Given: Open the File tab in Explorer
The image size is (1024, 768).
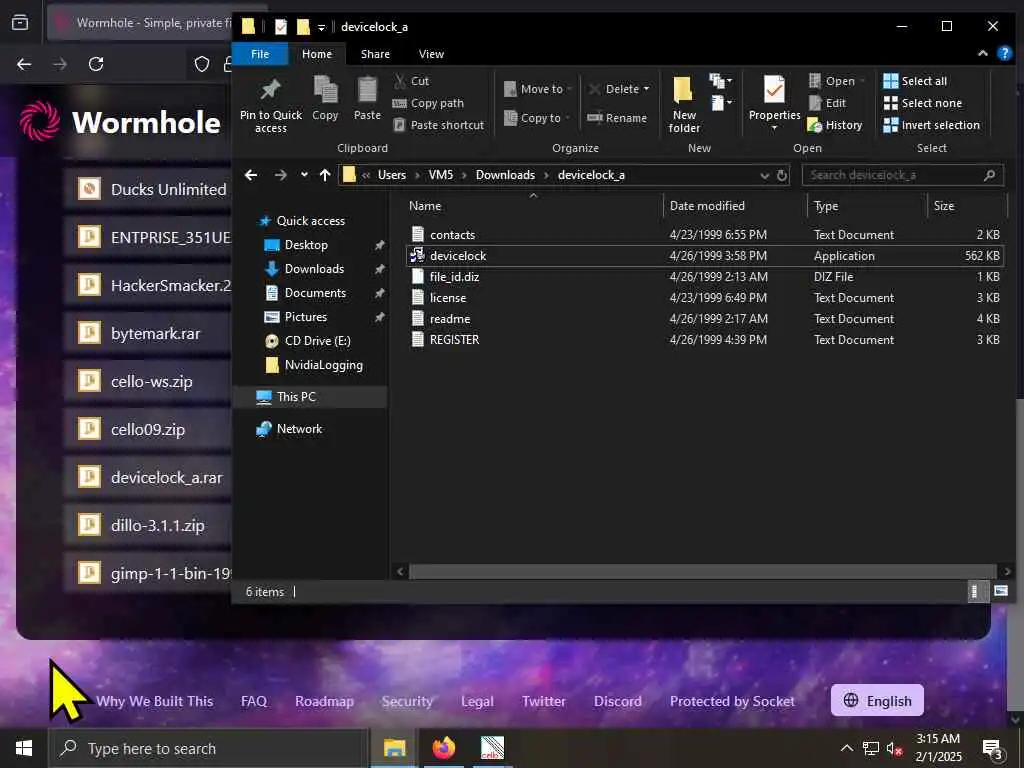Looking at the screenshot, I should pos(260,54).
